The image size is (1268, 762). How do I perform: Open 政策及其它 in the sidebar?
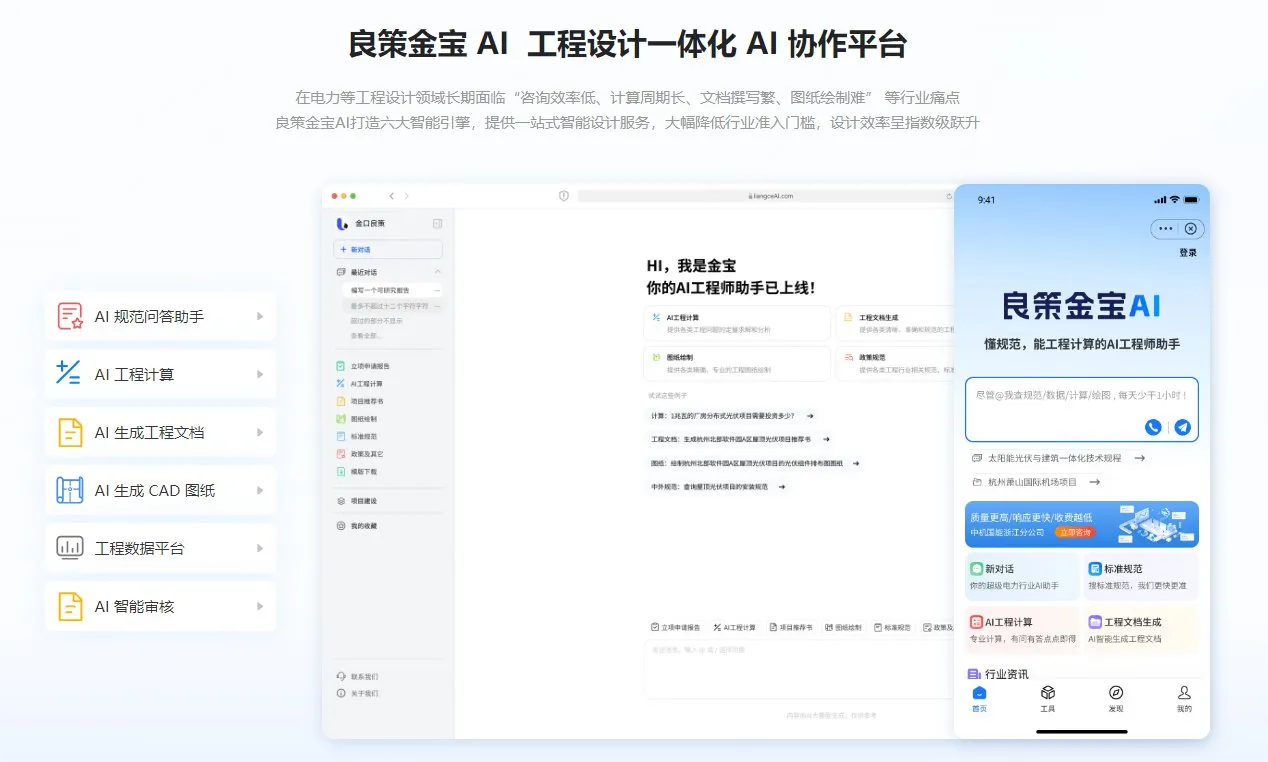[x=360, y=454]
